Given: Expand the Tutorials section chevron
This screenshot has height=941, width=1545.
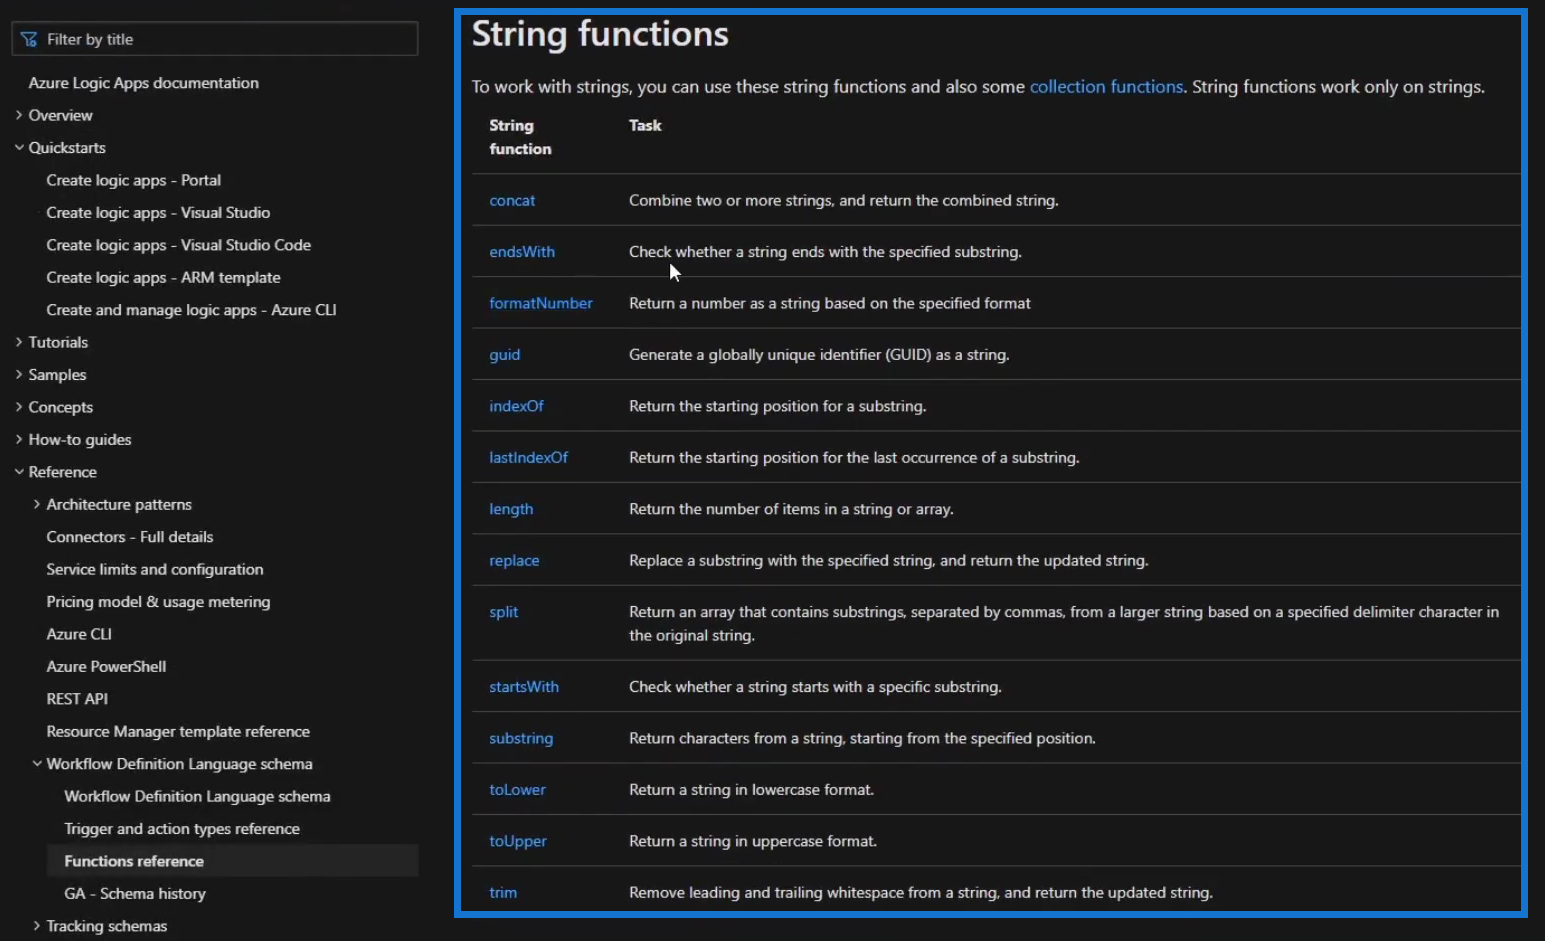Looking at the screenshot, I should [x=19, y=342].
